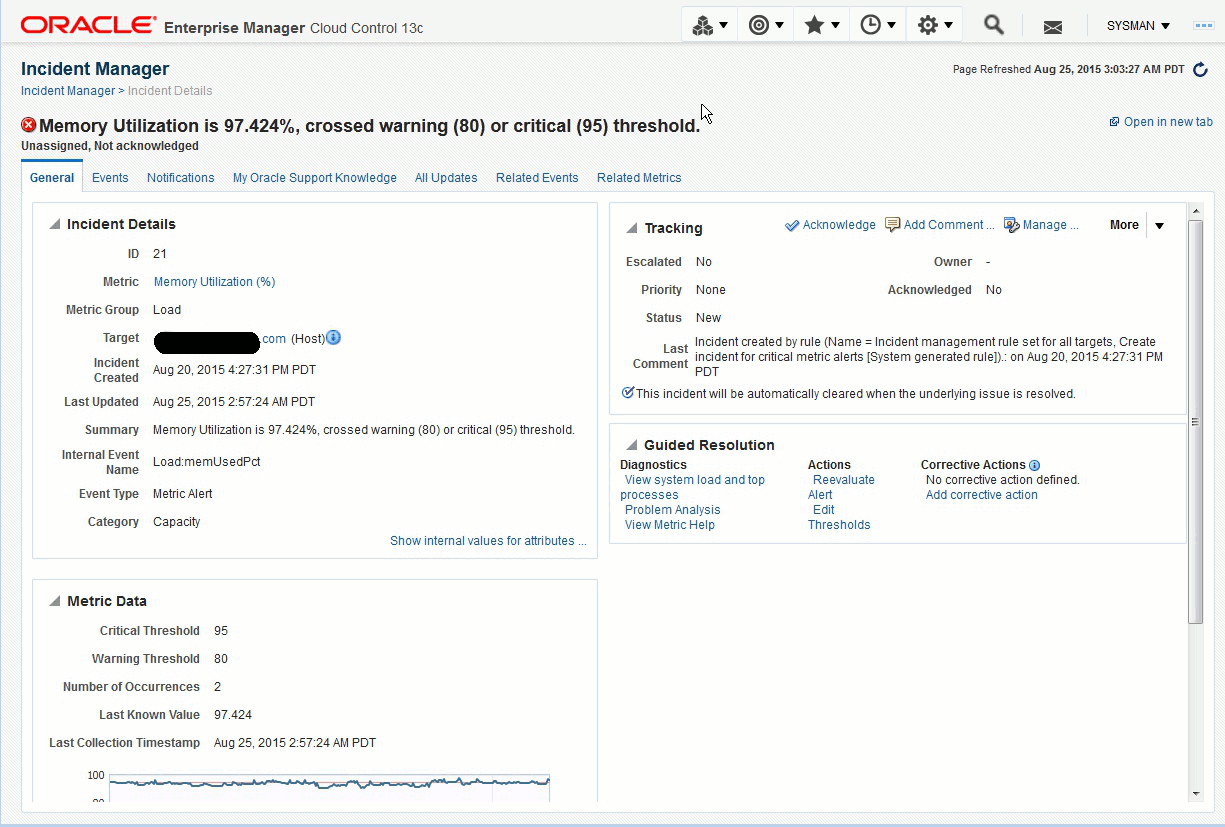The height and width of the screenshot is (827, 1225).
Task: Click the right pane vertical scrollbar thumb
Action: tap(1195, 422)
